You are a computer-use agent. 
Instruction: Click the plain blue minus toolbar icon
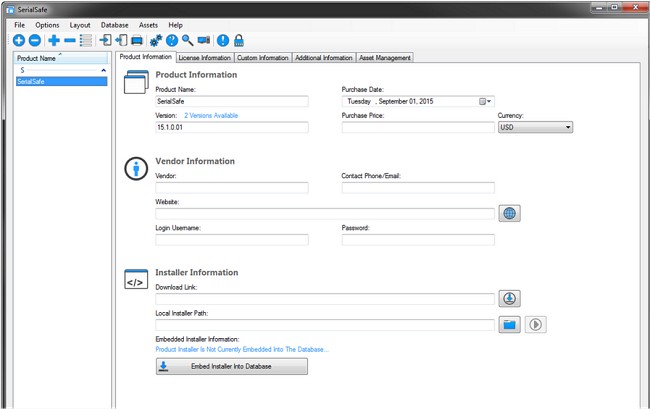(70, 40)
